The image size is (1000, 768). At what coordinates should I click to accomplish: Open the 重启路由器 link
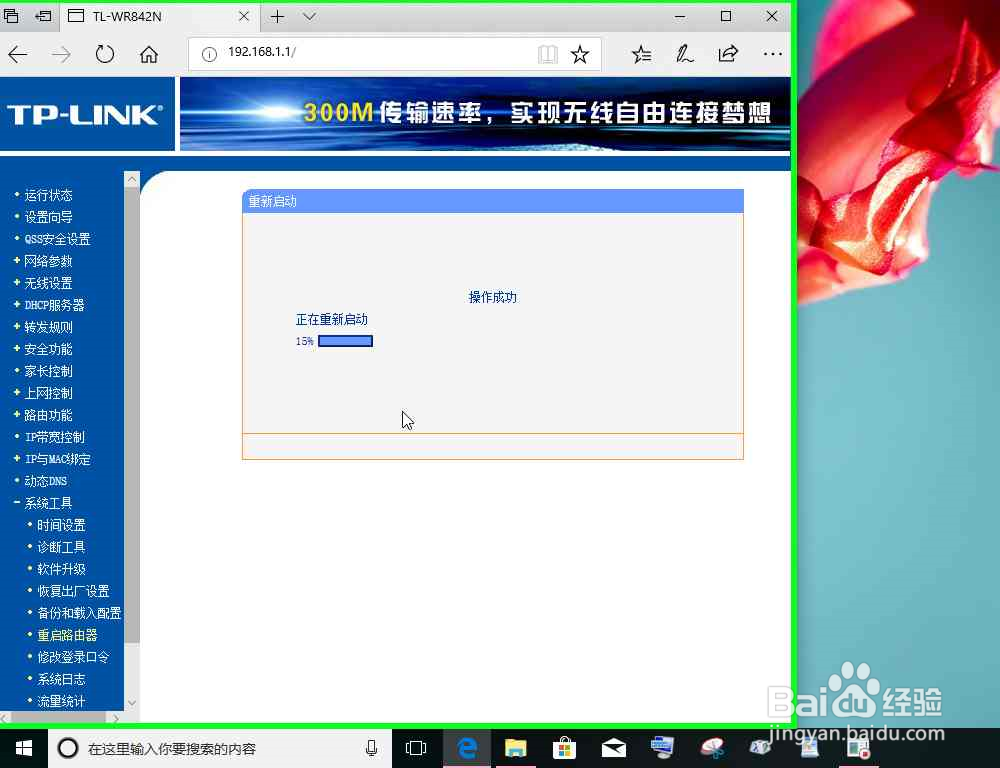65,635
